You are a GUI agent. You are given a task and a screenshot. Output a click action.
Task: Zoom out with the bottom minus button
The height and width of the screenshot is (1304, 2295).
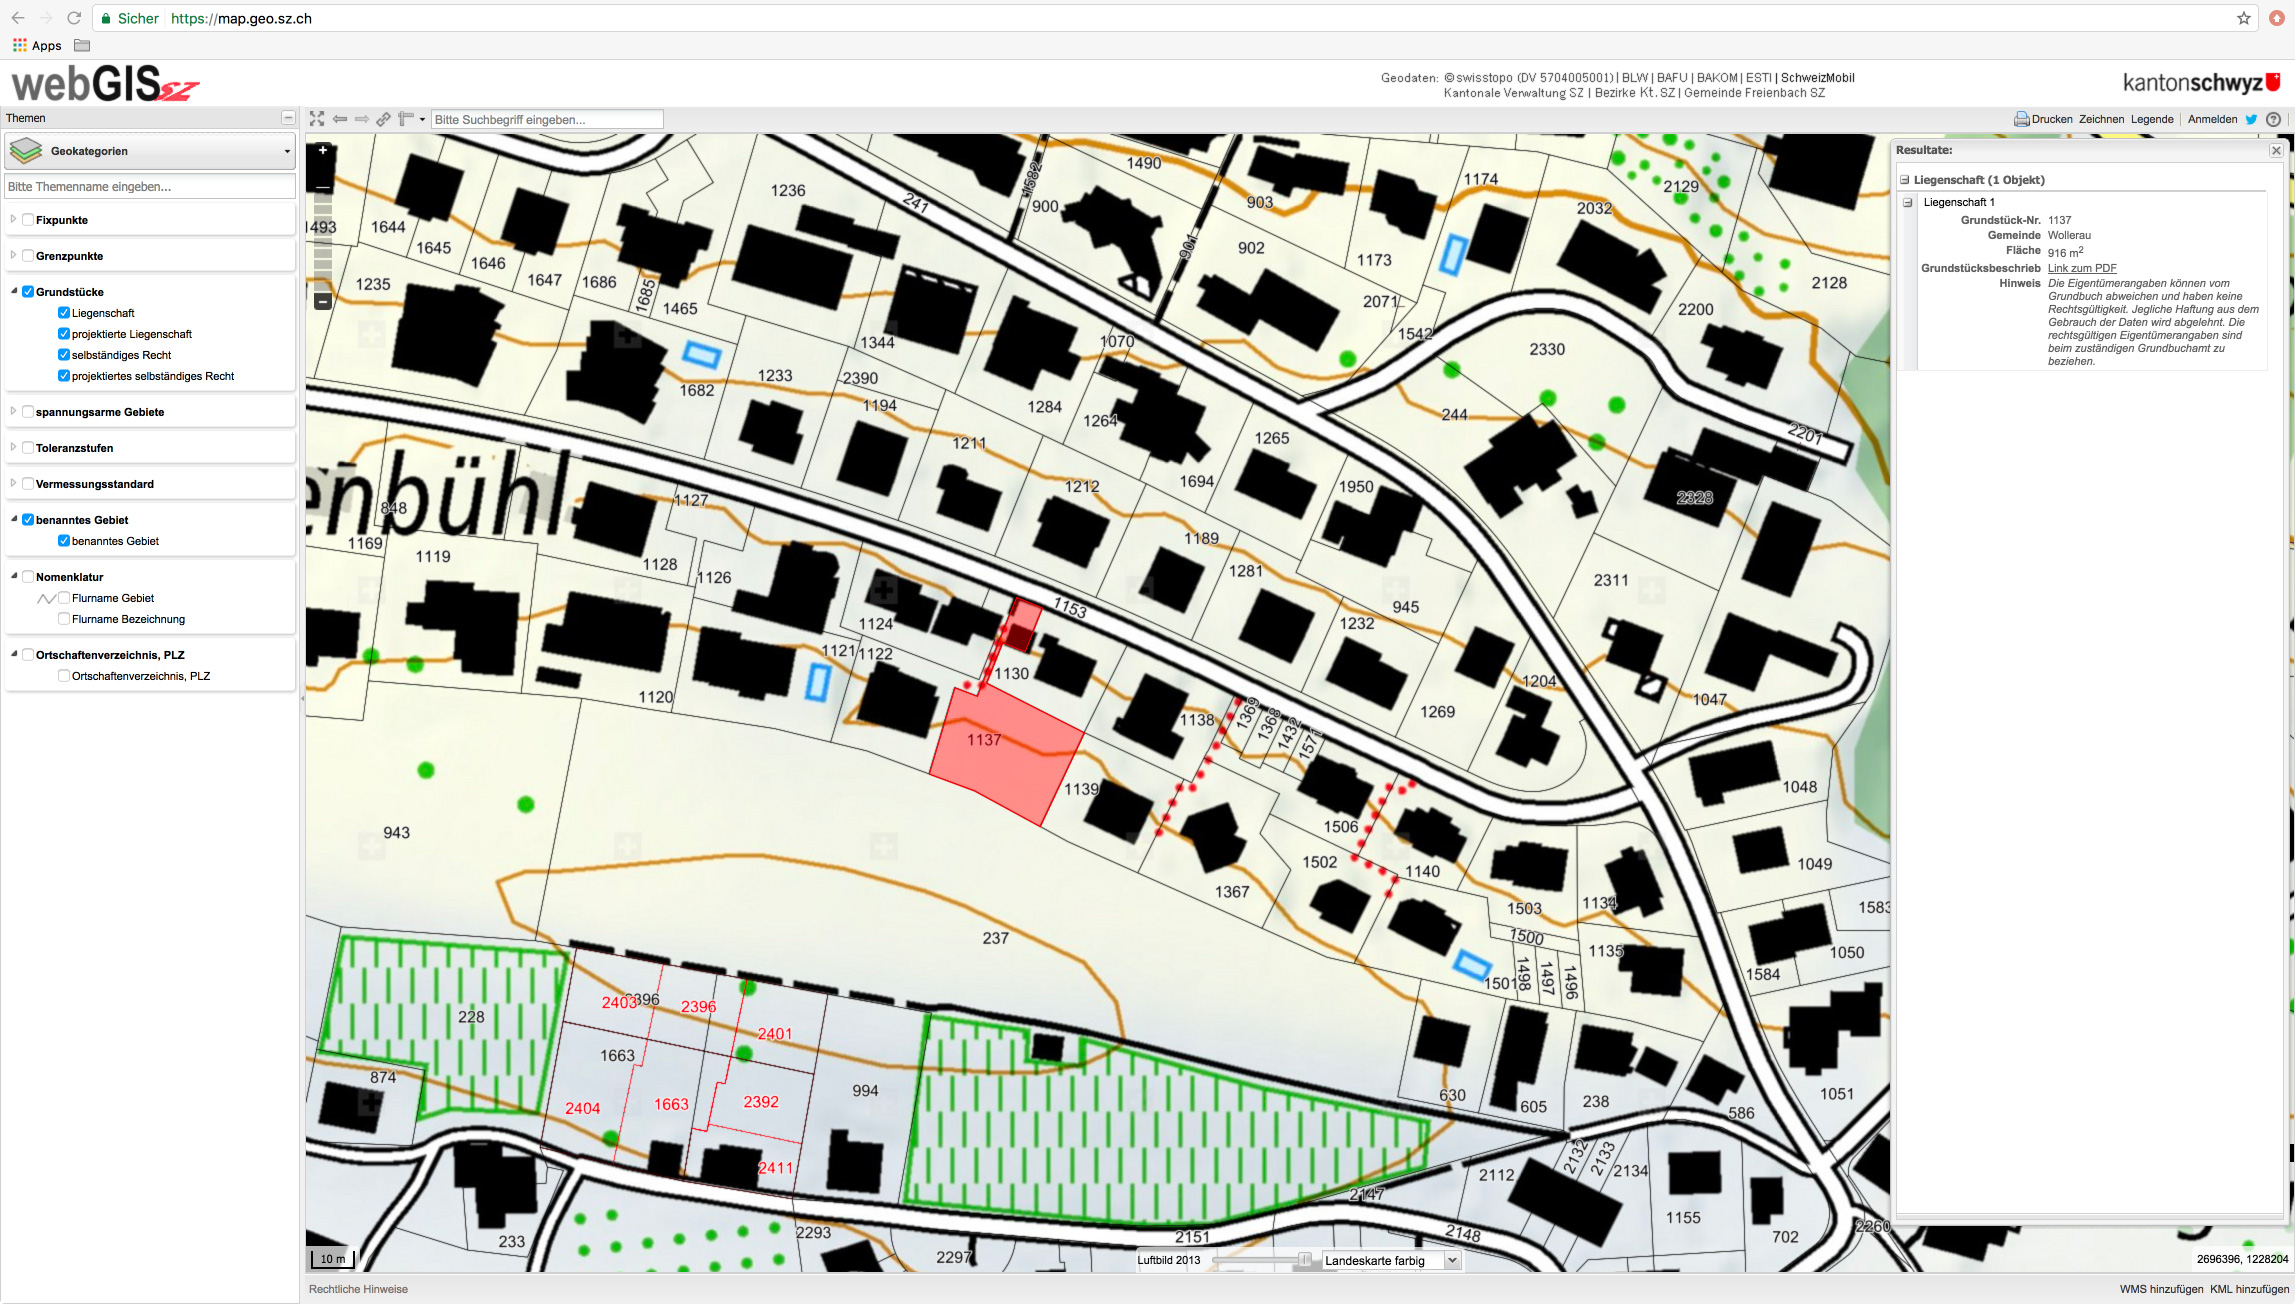(x=323, y=301)
